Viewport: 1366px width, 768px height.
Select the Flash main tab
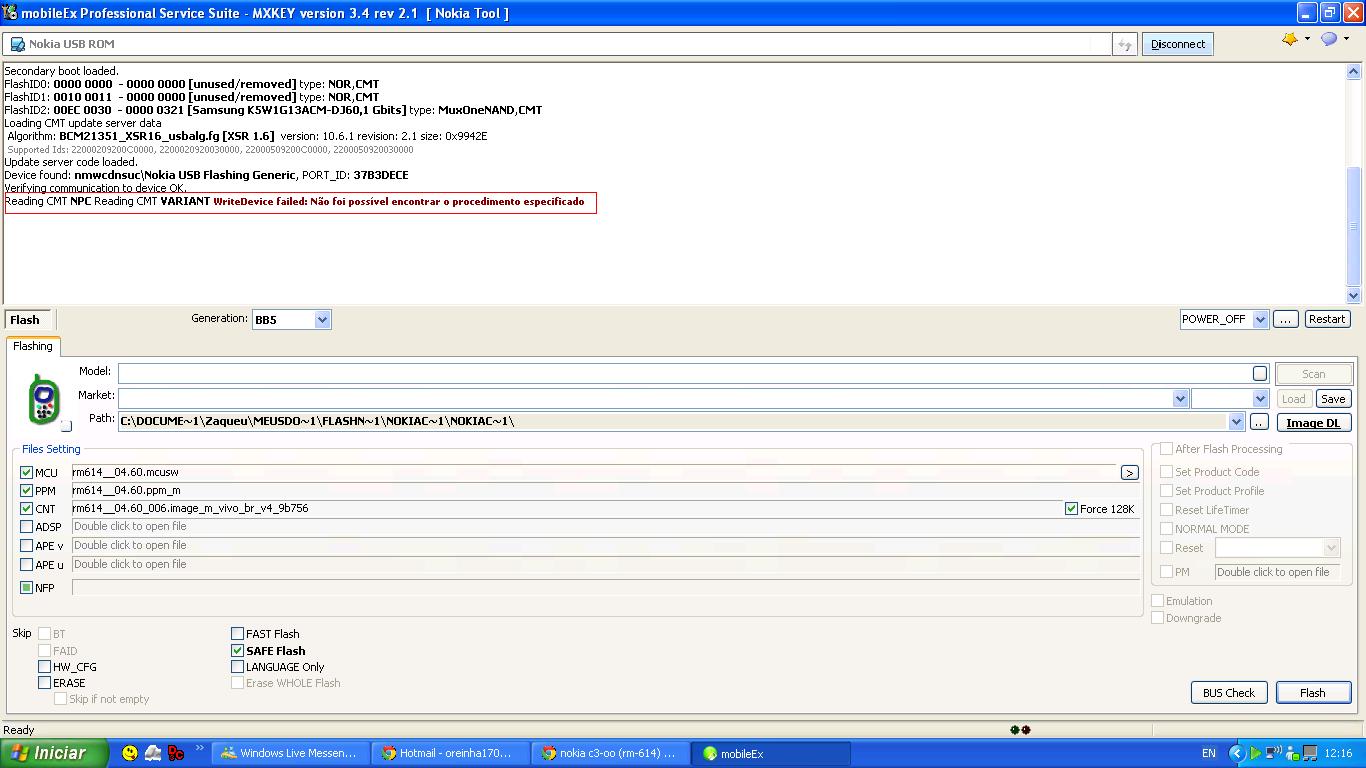tap(26, 320)
